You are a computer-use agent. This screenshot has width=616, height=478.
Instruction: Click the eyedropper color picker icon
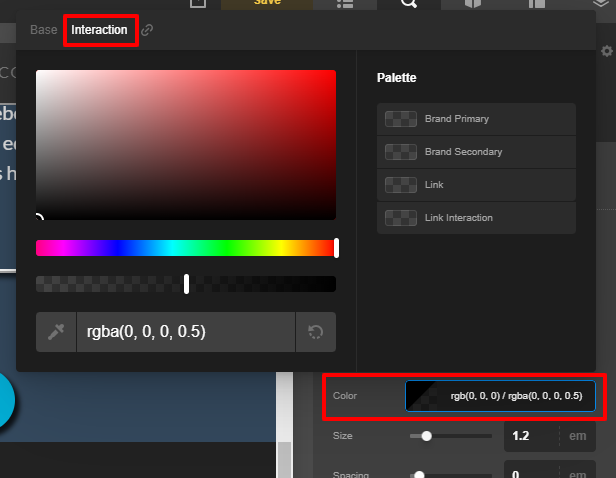56,332
